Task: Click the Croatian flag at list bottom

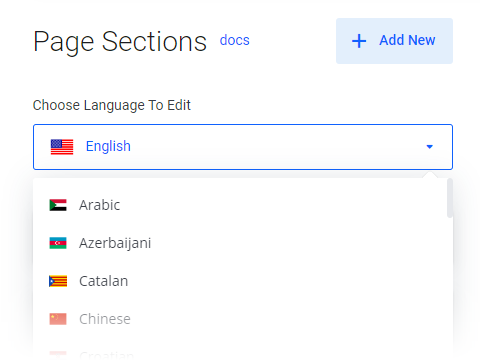Action: [x=58, y=356]
